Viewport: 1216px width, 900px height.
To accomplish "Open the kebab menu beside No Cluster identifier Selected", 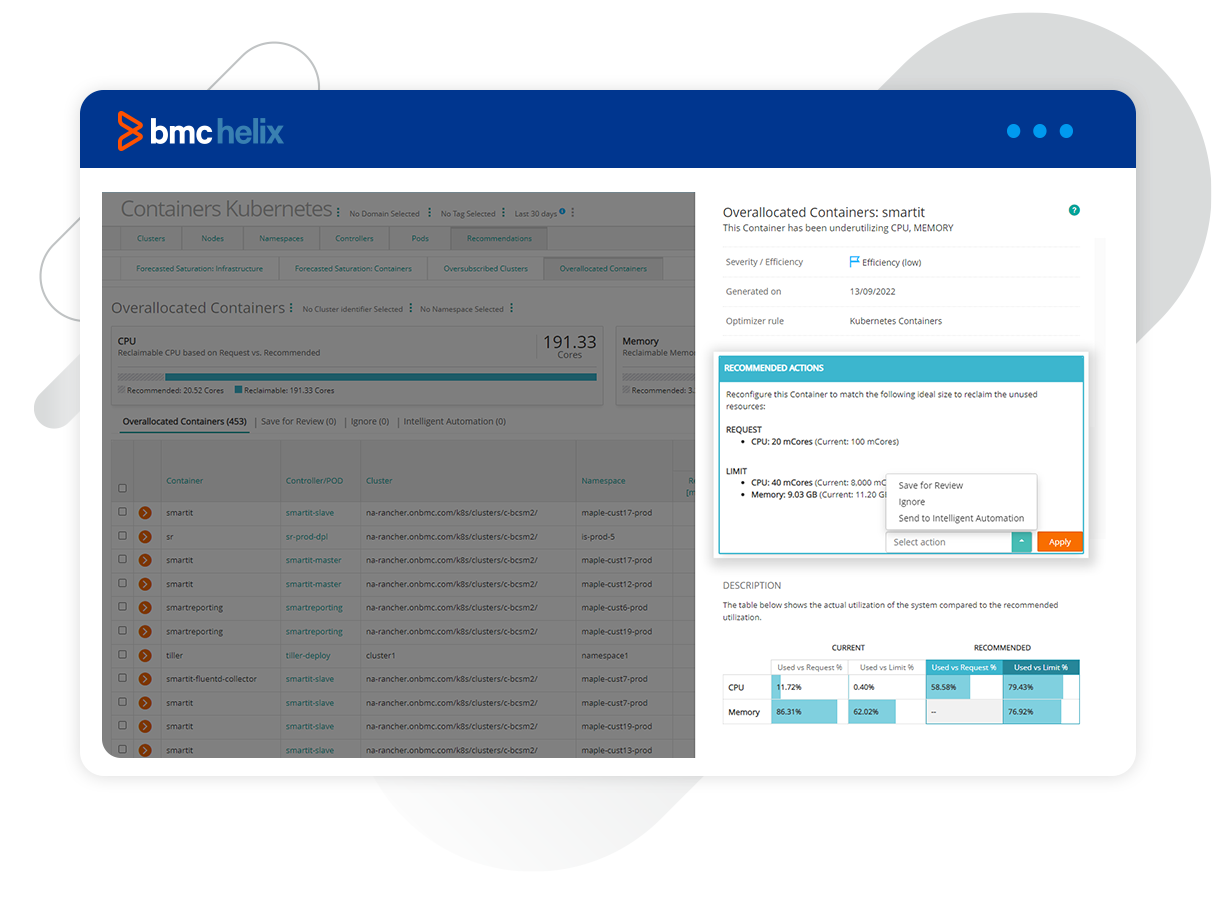I will click(x=410, y=306).
